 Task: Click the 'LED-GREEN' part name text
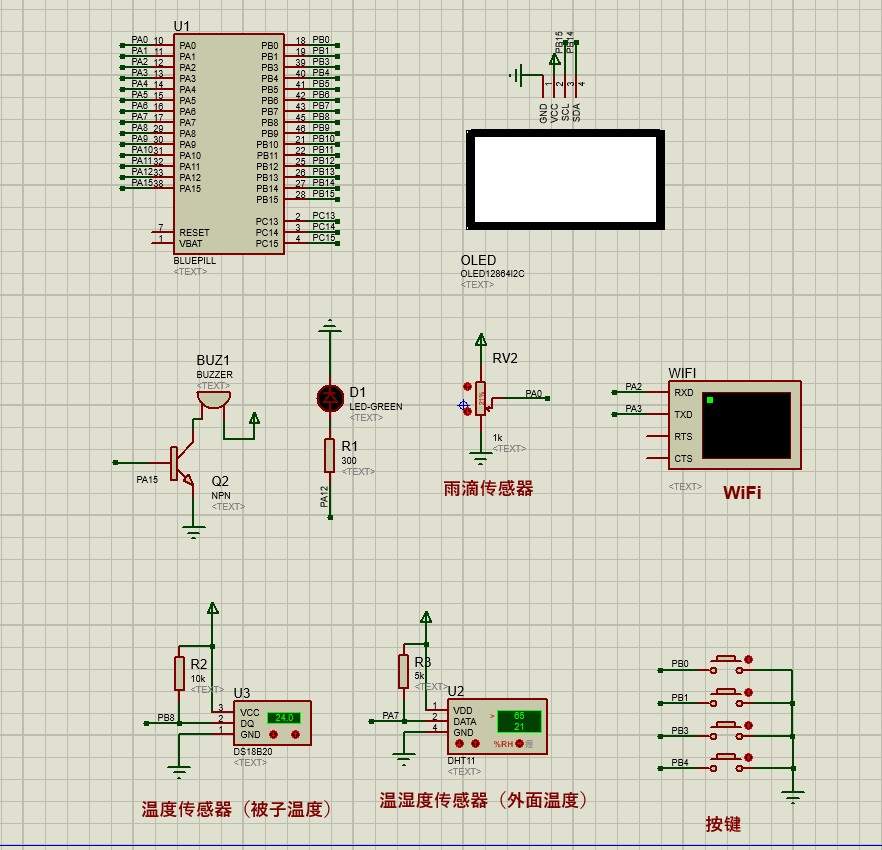coord(376,406)
